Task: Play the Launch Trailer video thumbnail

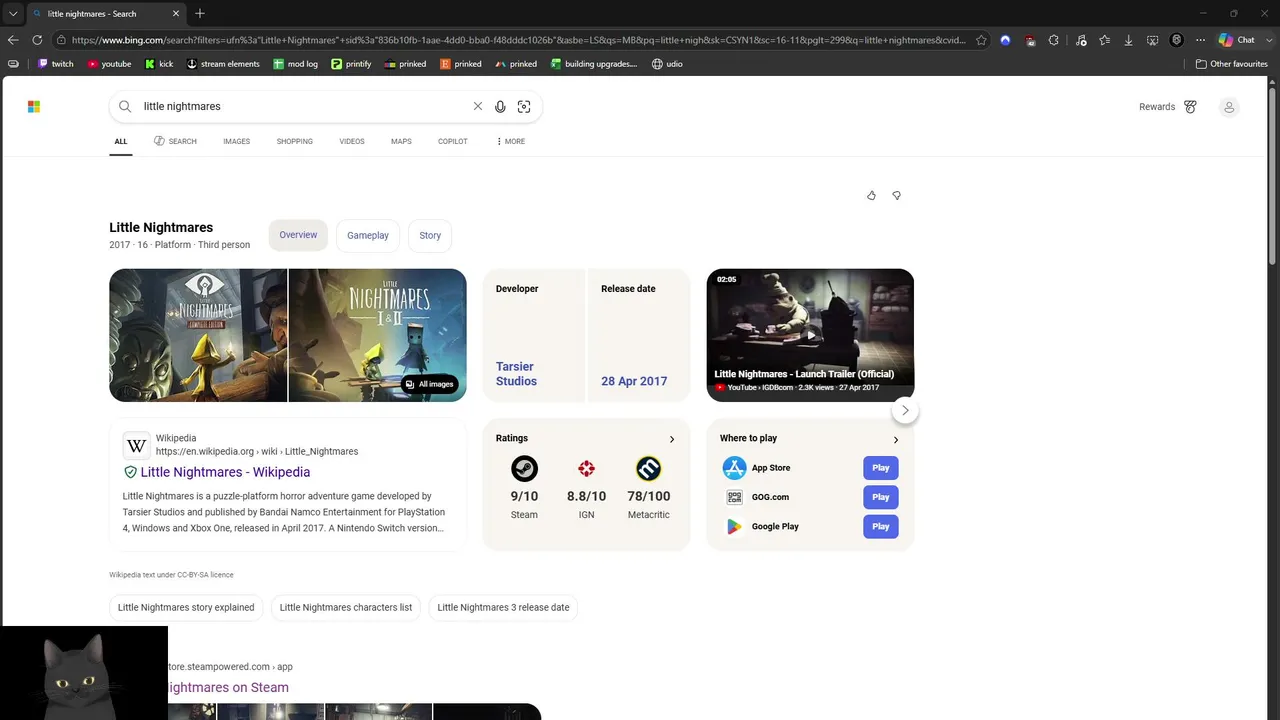Action: [x=810, y=335]
